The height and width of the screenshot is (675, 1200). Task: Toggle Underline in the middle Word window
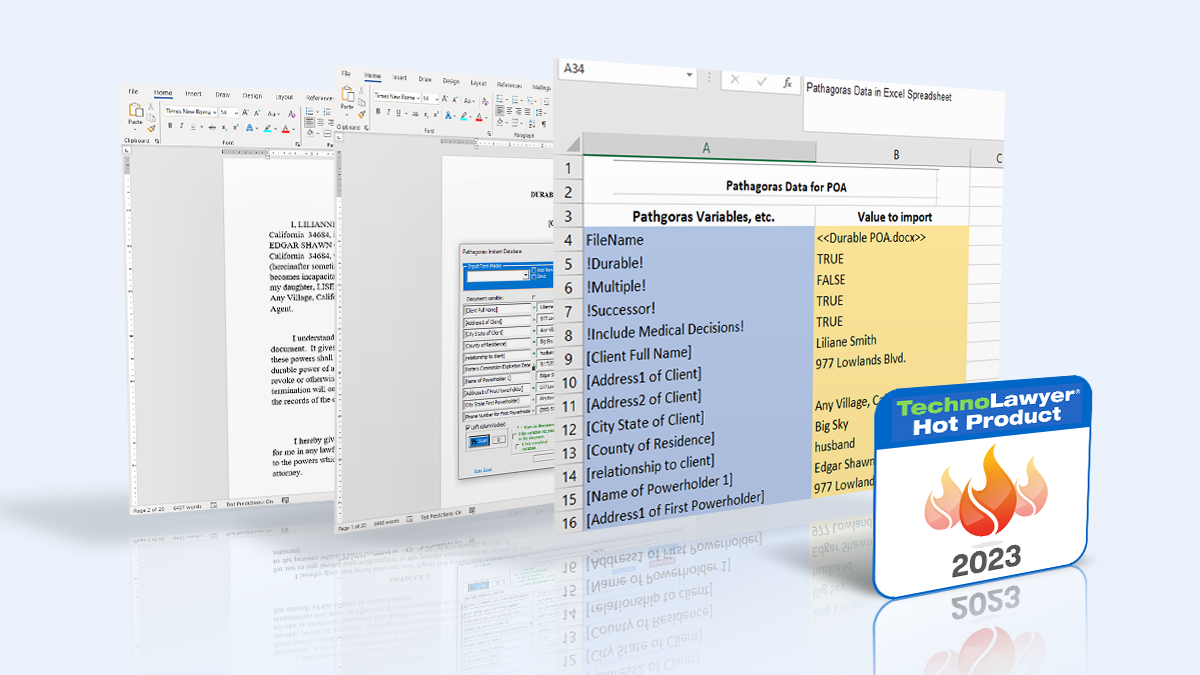pyautogui.click(x=400, y=112)
